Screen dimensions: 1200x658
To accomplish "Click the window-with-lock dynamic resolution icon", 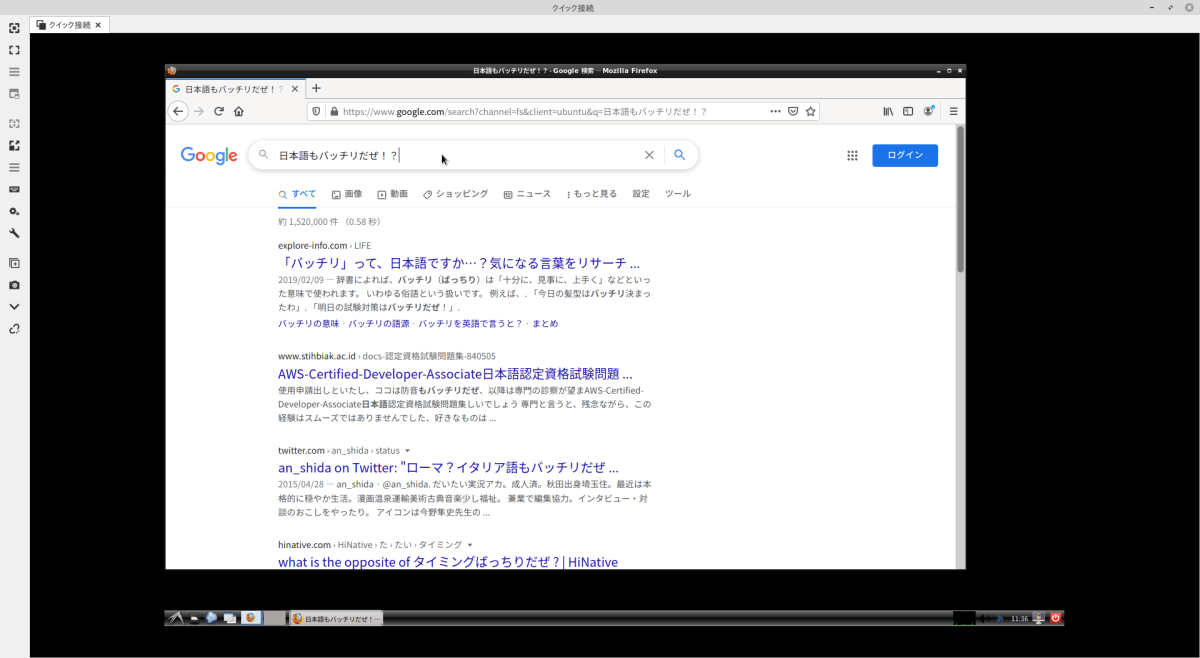I will 14,94.
